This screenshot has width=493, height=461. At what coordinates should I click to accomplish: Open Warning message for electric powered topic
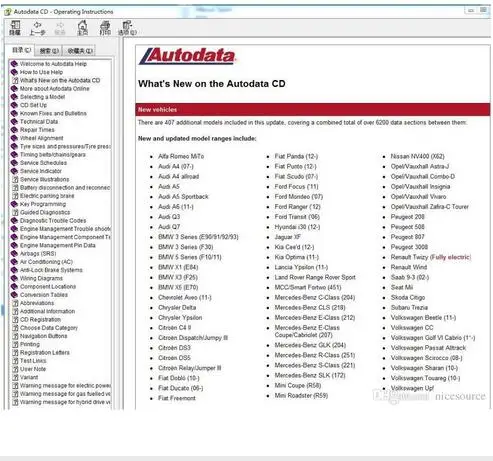(65, 386)
